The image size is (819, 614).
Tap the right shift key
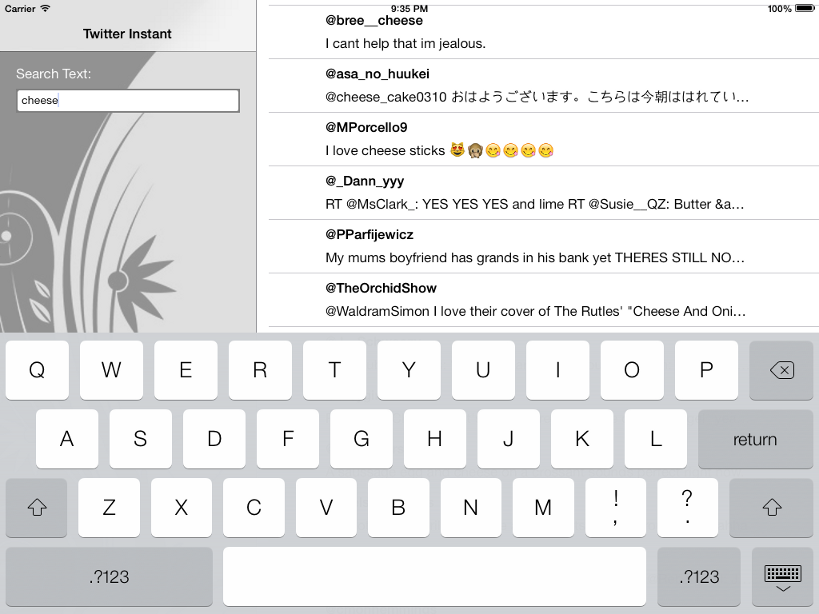[x=771, y=507]
